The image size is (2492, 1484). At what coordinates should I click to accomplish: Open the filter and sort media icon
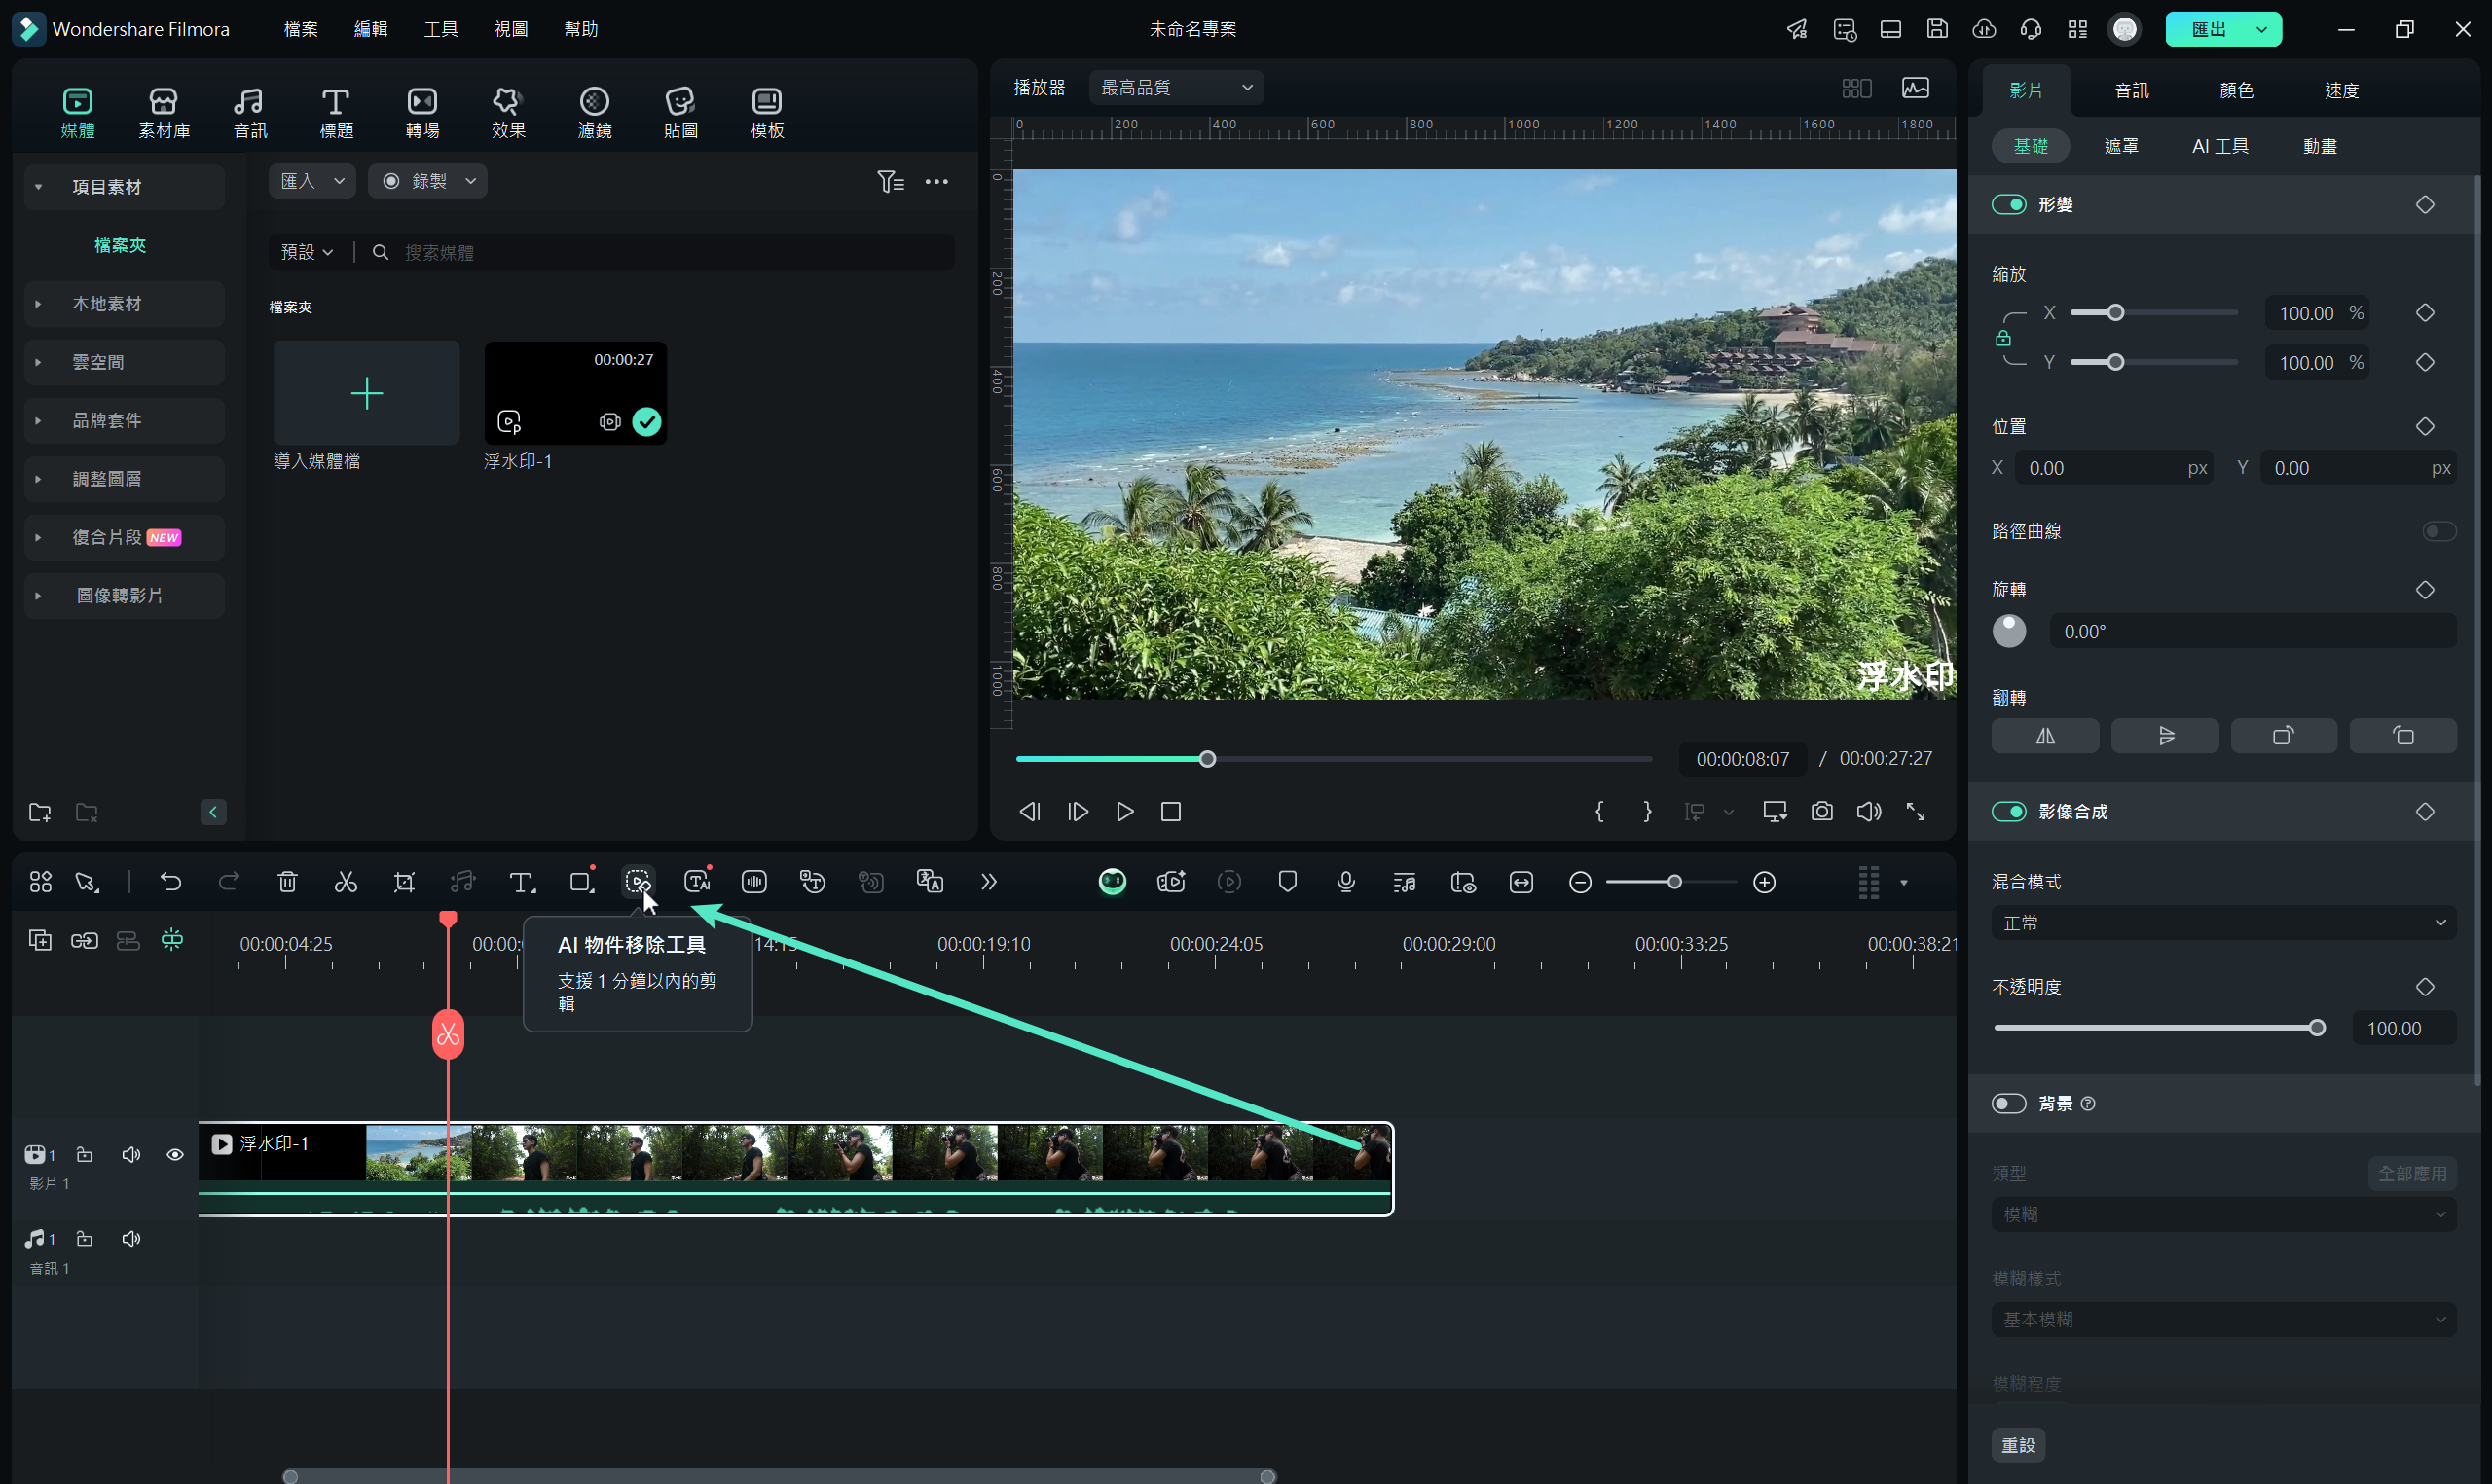pyautogui.click(x=890, y=181)
